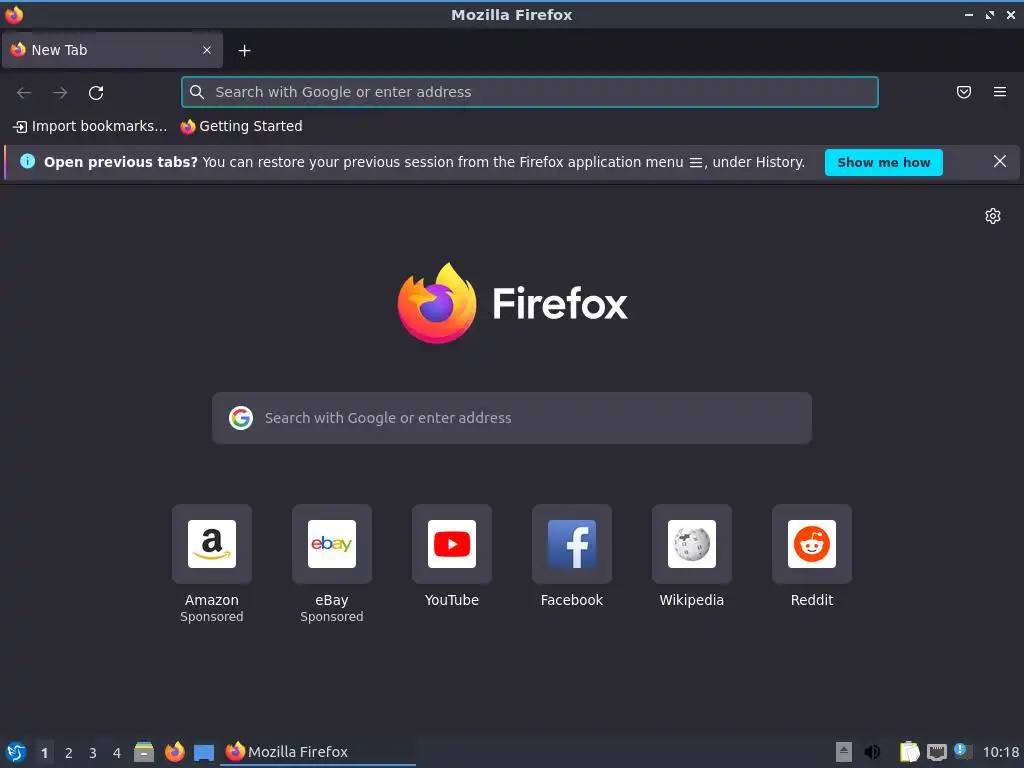
Task: Open Getting Started bookmark
Action: click(242, 126)
